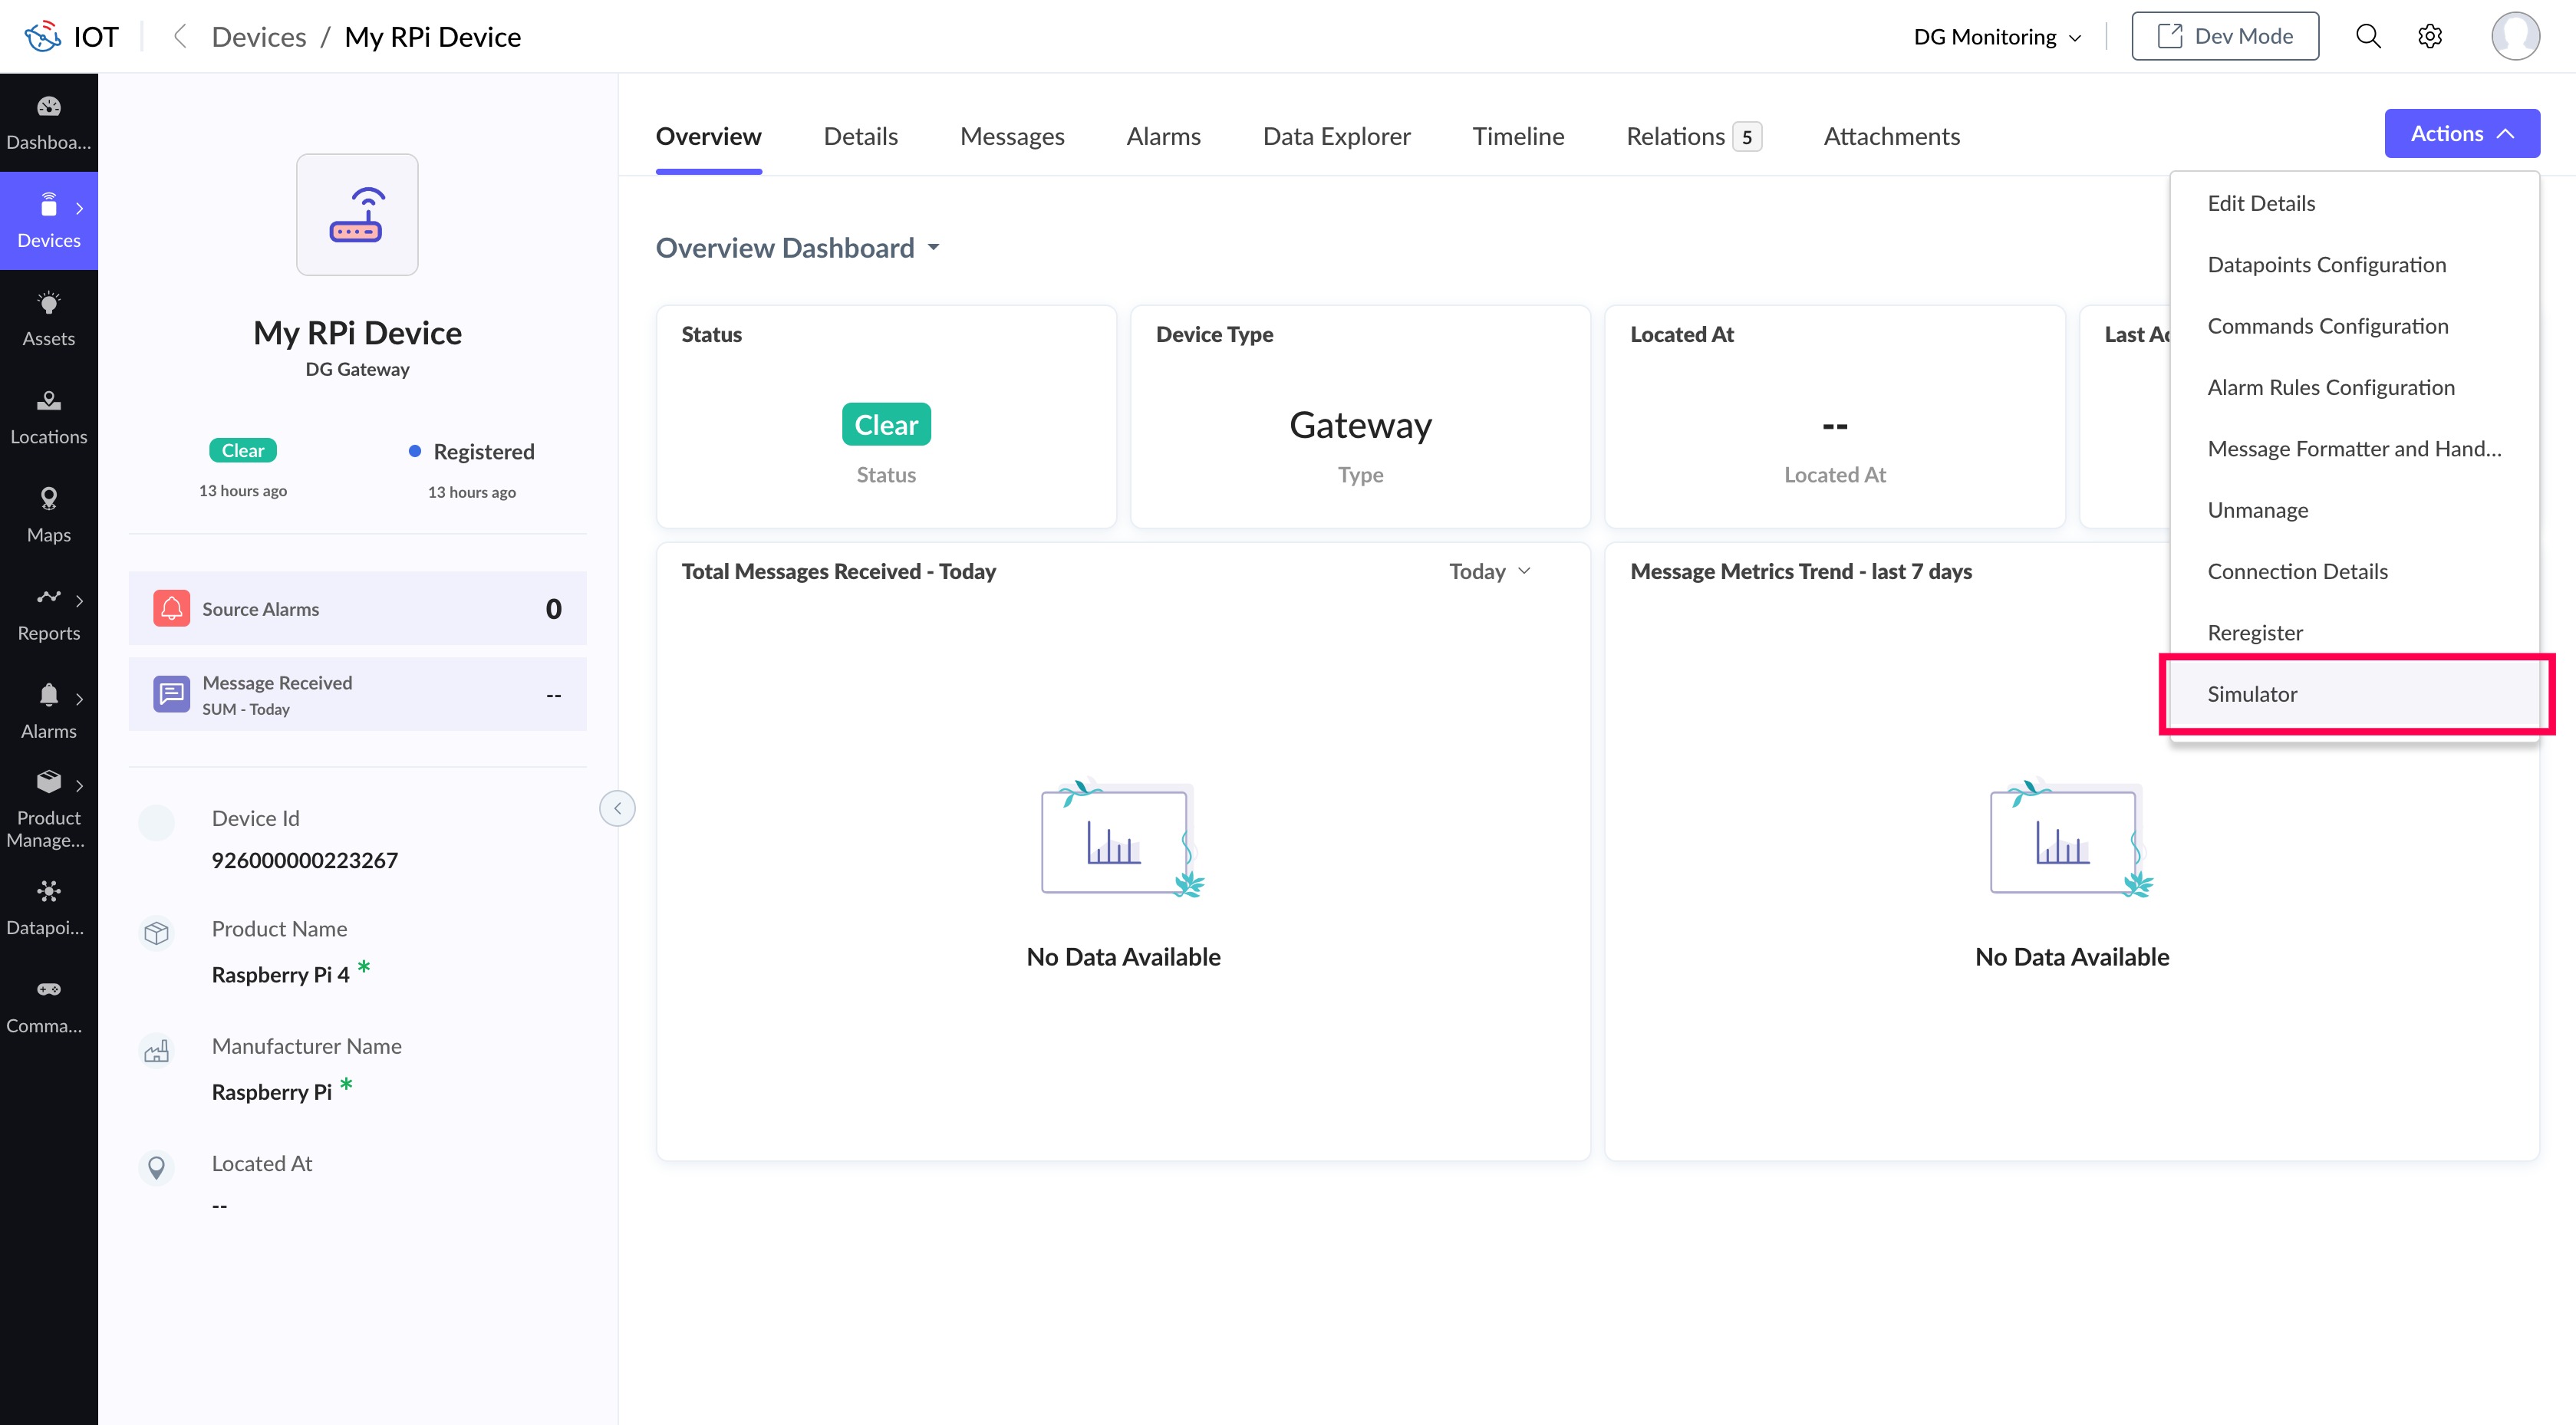Open the Datapoints sidebar icon
Image resolution: width=2576 pixels, height=1425 pixels.
pos(48,892)
